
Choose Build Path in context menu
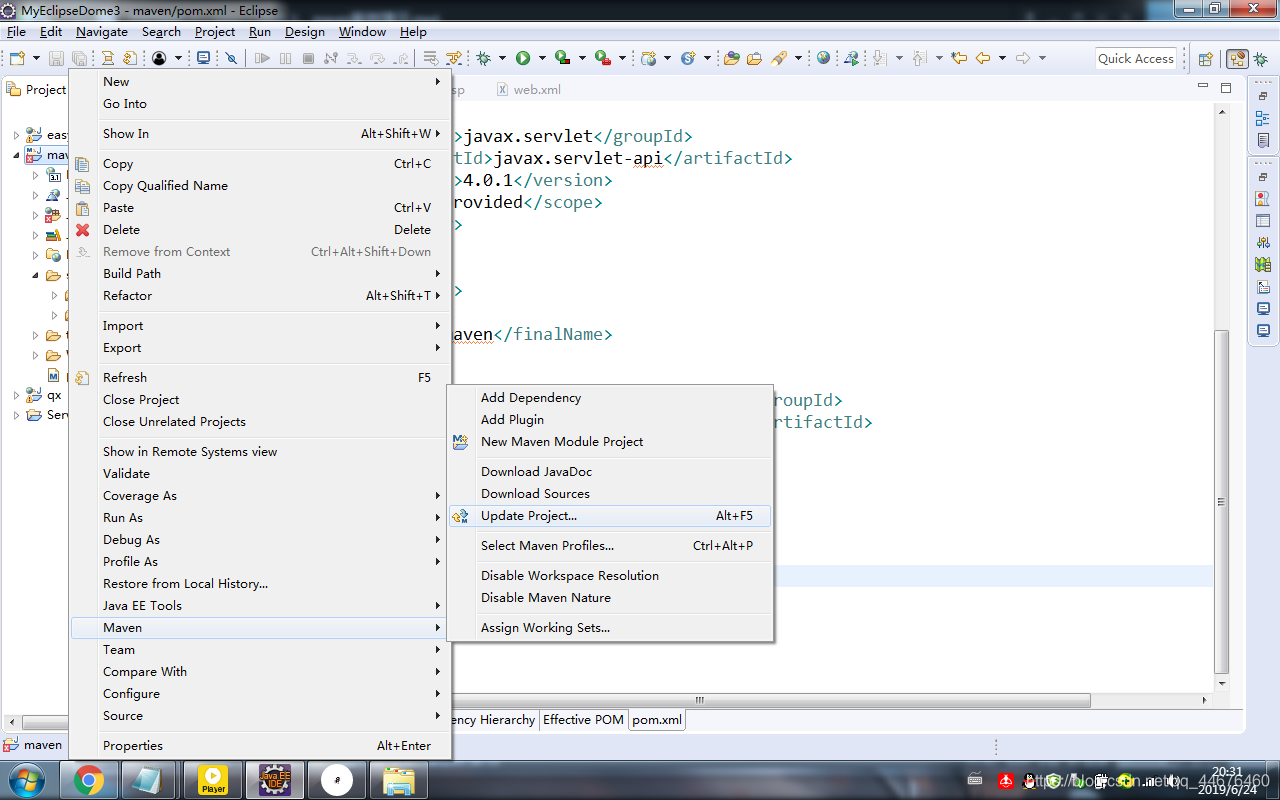pos(260,274)
